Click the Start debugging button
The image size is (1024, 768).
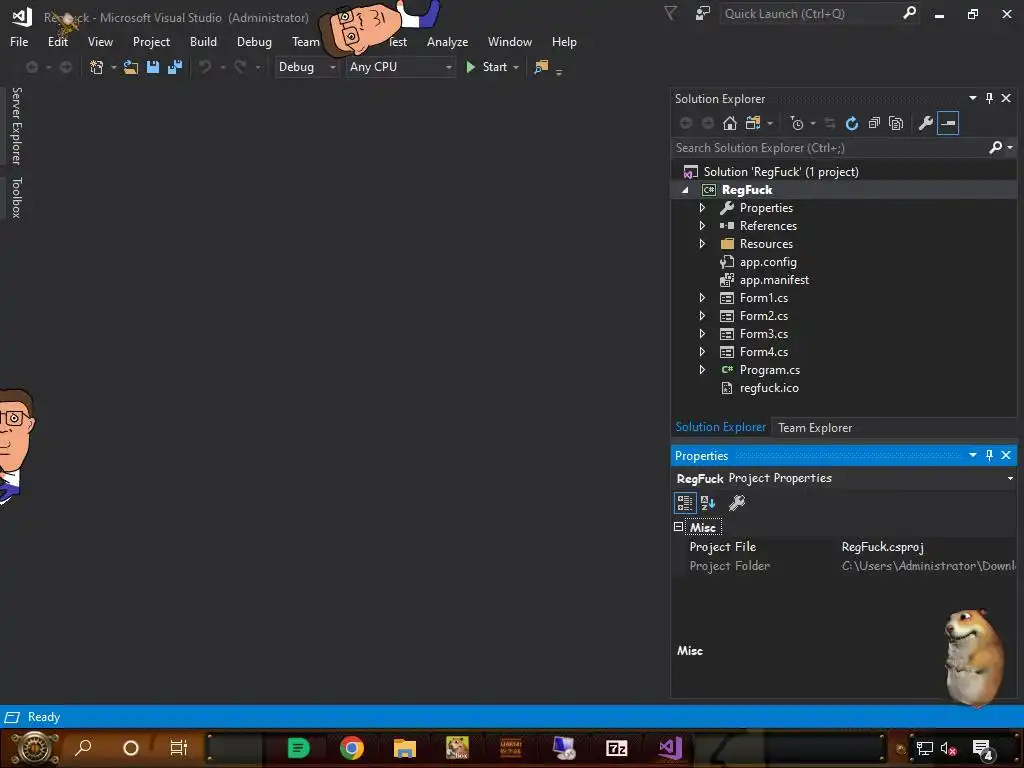[487, 67]
